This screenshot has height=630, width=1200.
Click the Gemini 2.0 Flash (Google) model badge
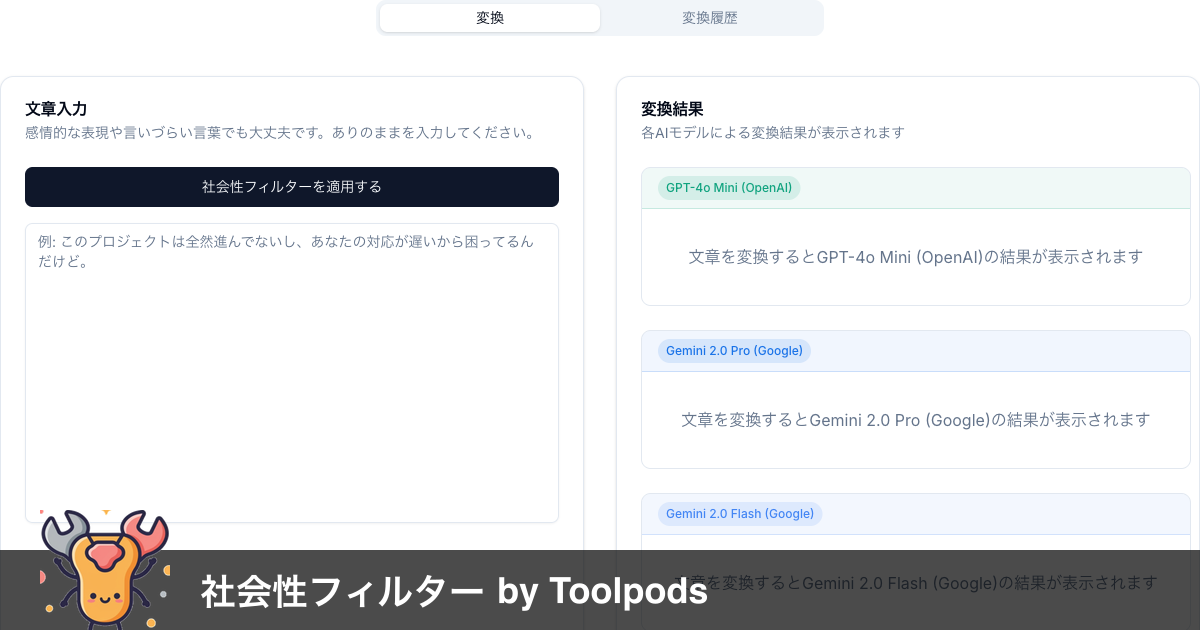[739, 513]
